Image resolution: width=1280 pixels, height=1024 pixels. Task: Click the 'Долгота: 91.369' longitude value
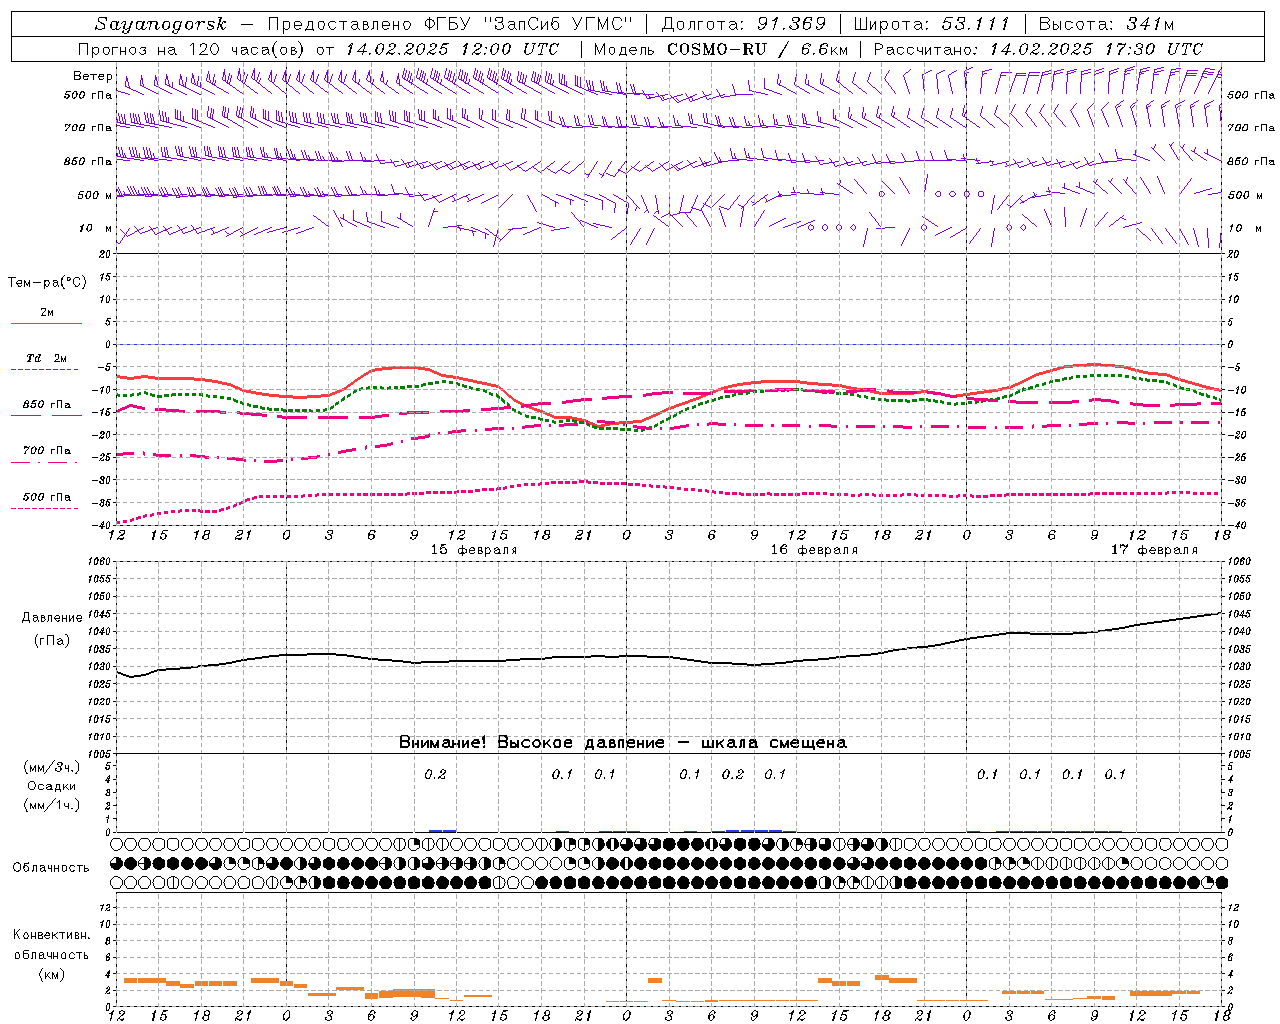[744, 24]
